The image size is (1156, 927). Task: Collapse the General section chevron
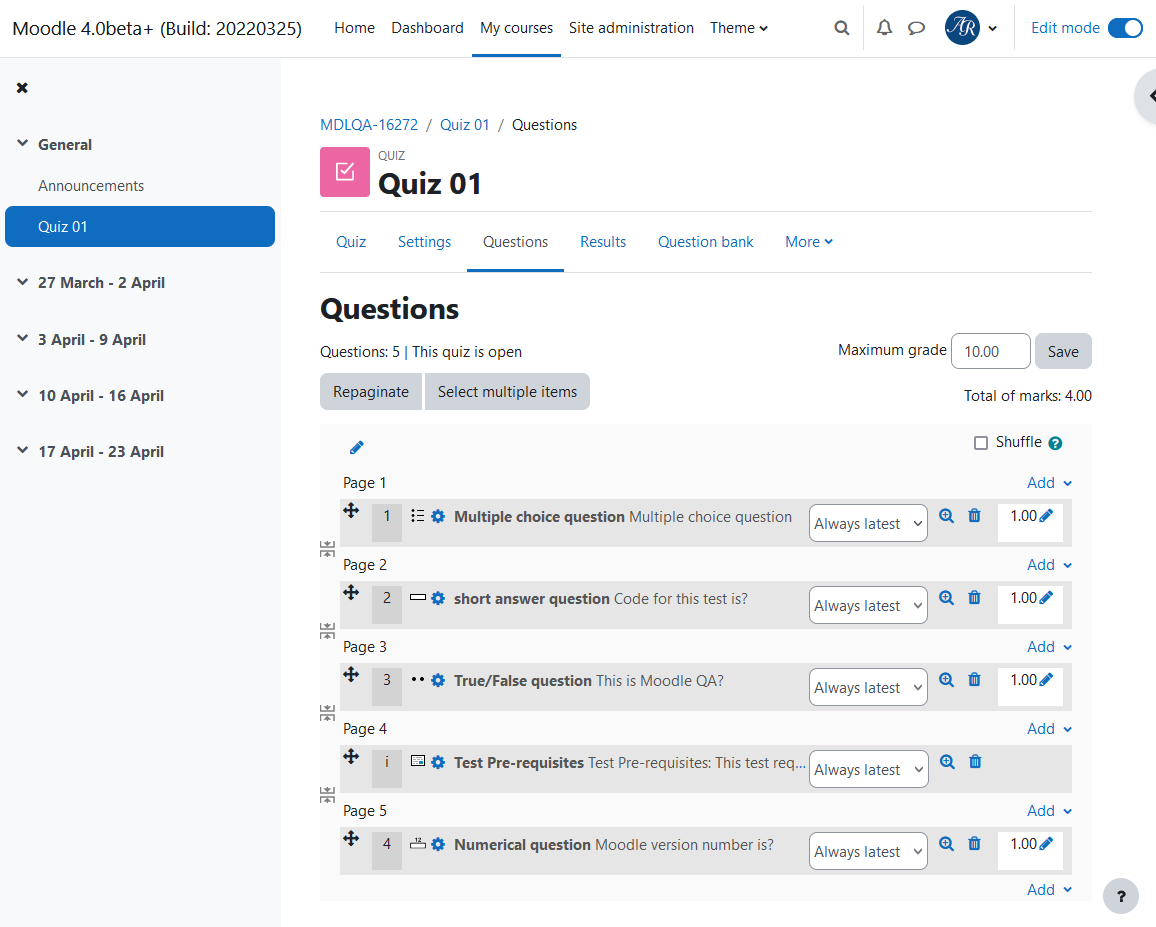pyautogui.click(x=23, y=143)
